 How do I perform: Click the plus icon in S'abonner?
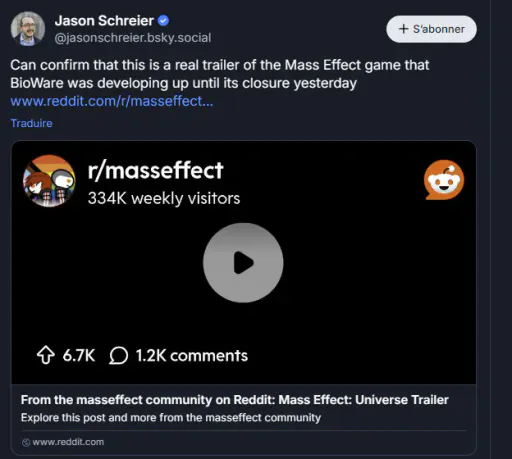pyautogui.click(x=403, y=29)
